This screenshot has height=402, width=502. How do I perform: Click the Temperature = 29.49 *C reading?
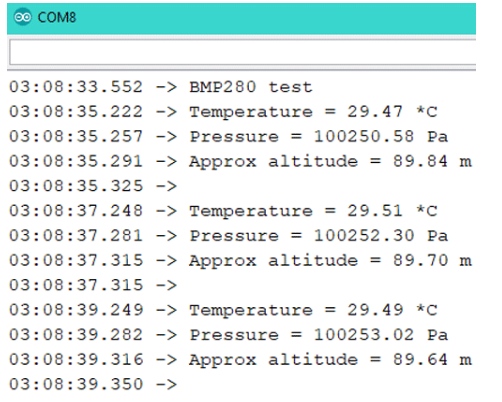pos(313,310)
